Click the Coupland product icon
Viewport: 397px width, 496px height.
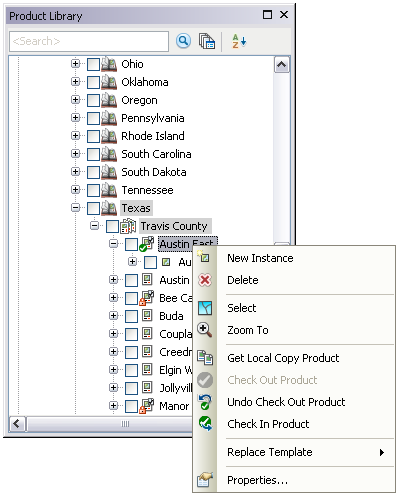[x=147, y=334]
